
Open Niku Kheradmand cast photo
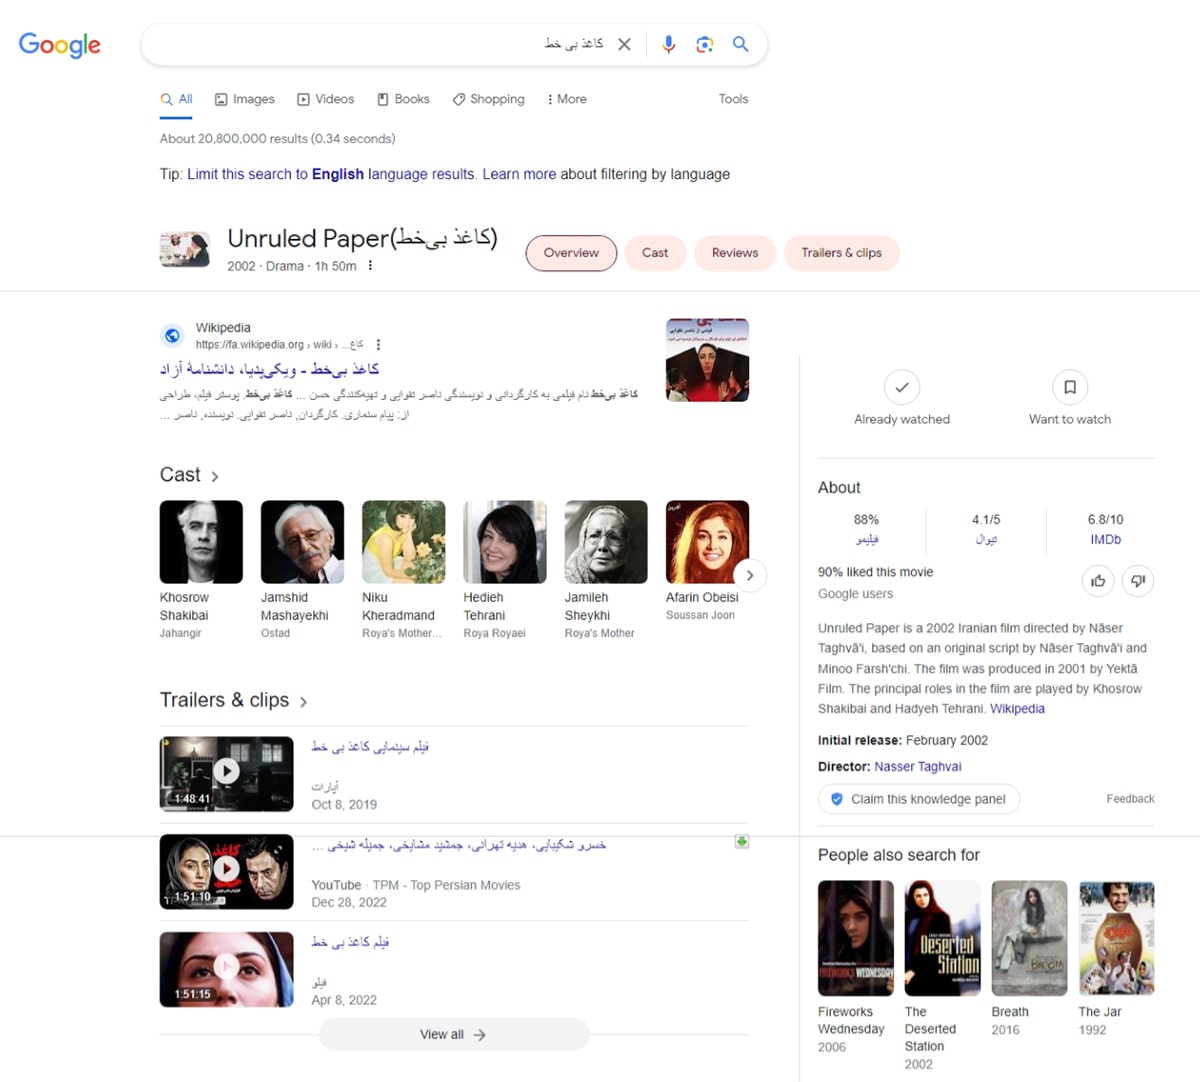click(403, 542)
